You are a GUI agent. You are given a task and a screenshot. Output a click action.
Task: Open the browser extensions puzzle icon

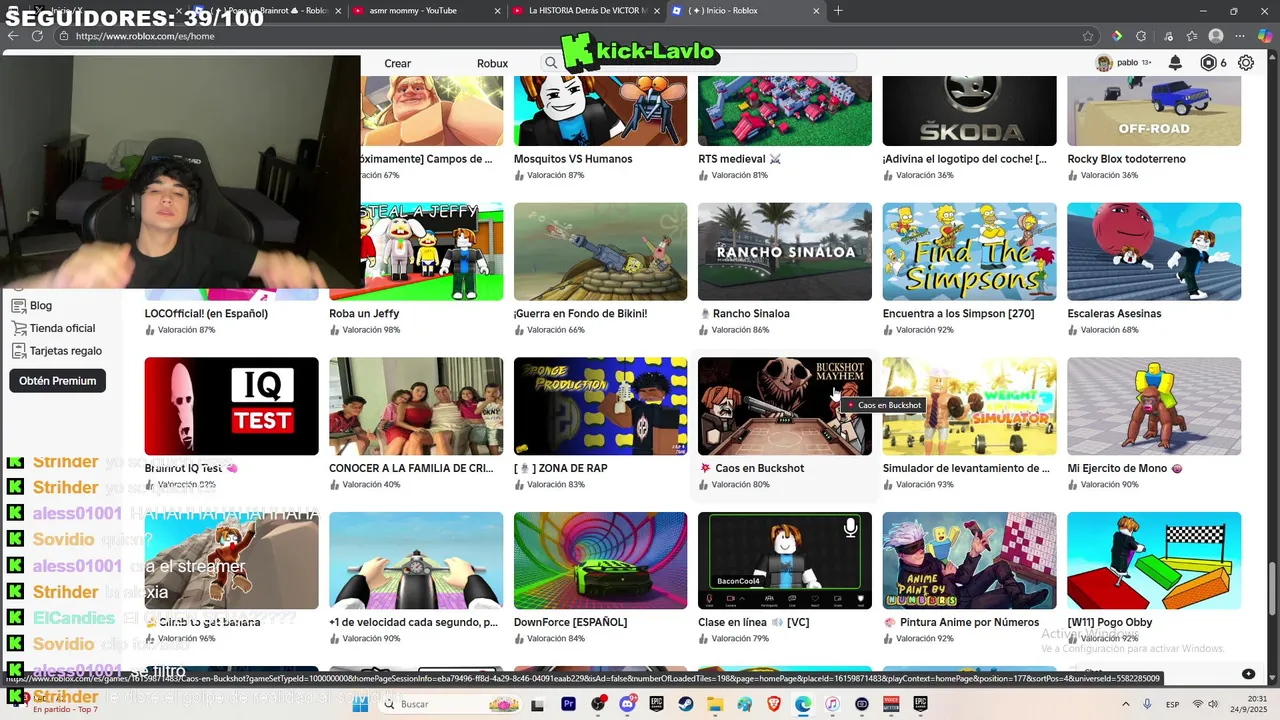point(1141,36)
